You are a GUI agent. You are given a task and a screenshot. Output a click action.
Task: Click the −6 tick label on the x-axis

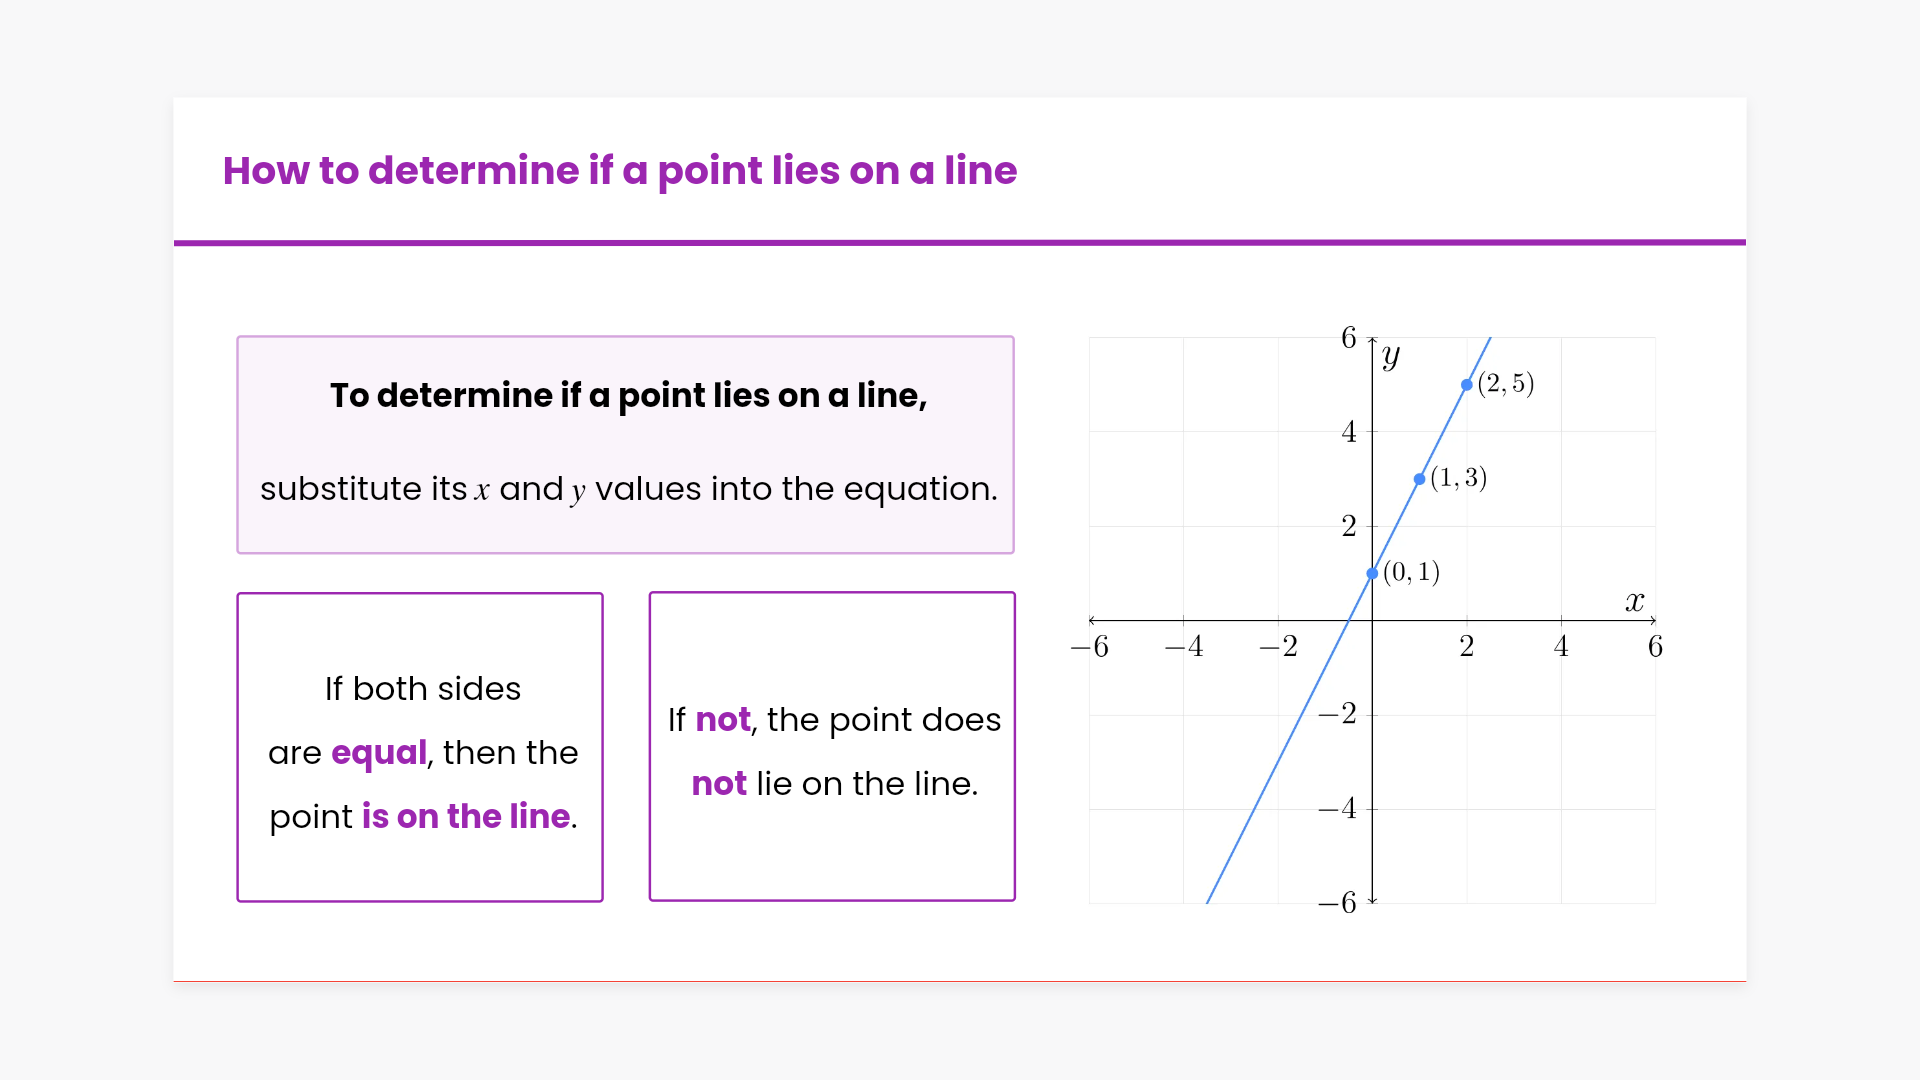pyautogui.click(x=1089, y=647)
